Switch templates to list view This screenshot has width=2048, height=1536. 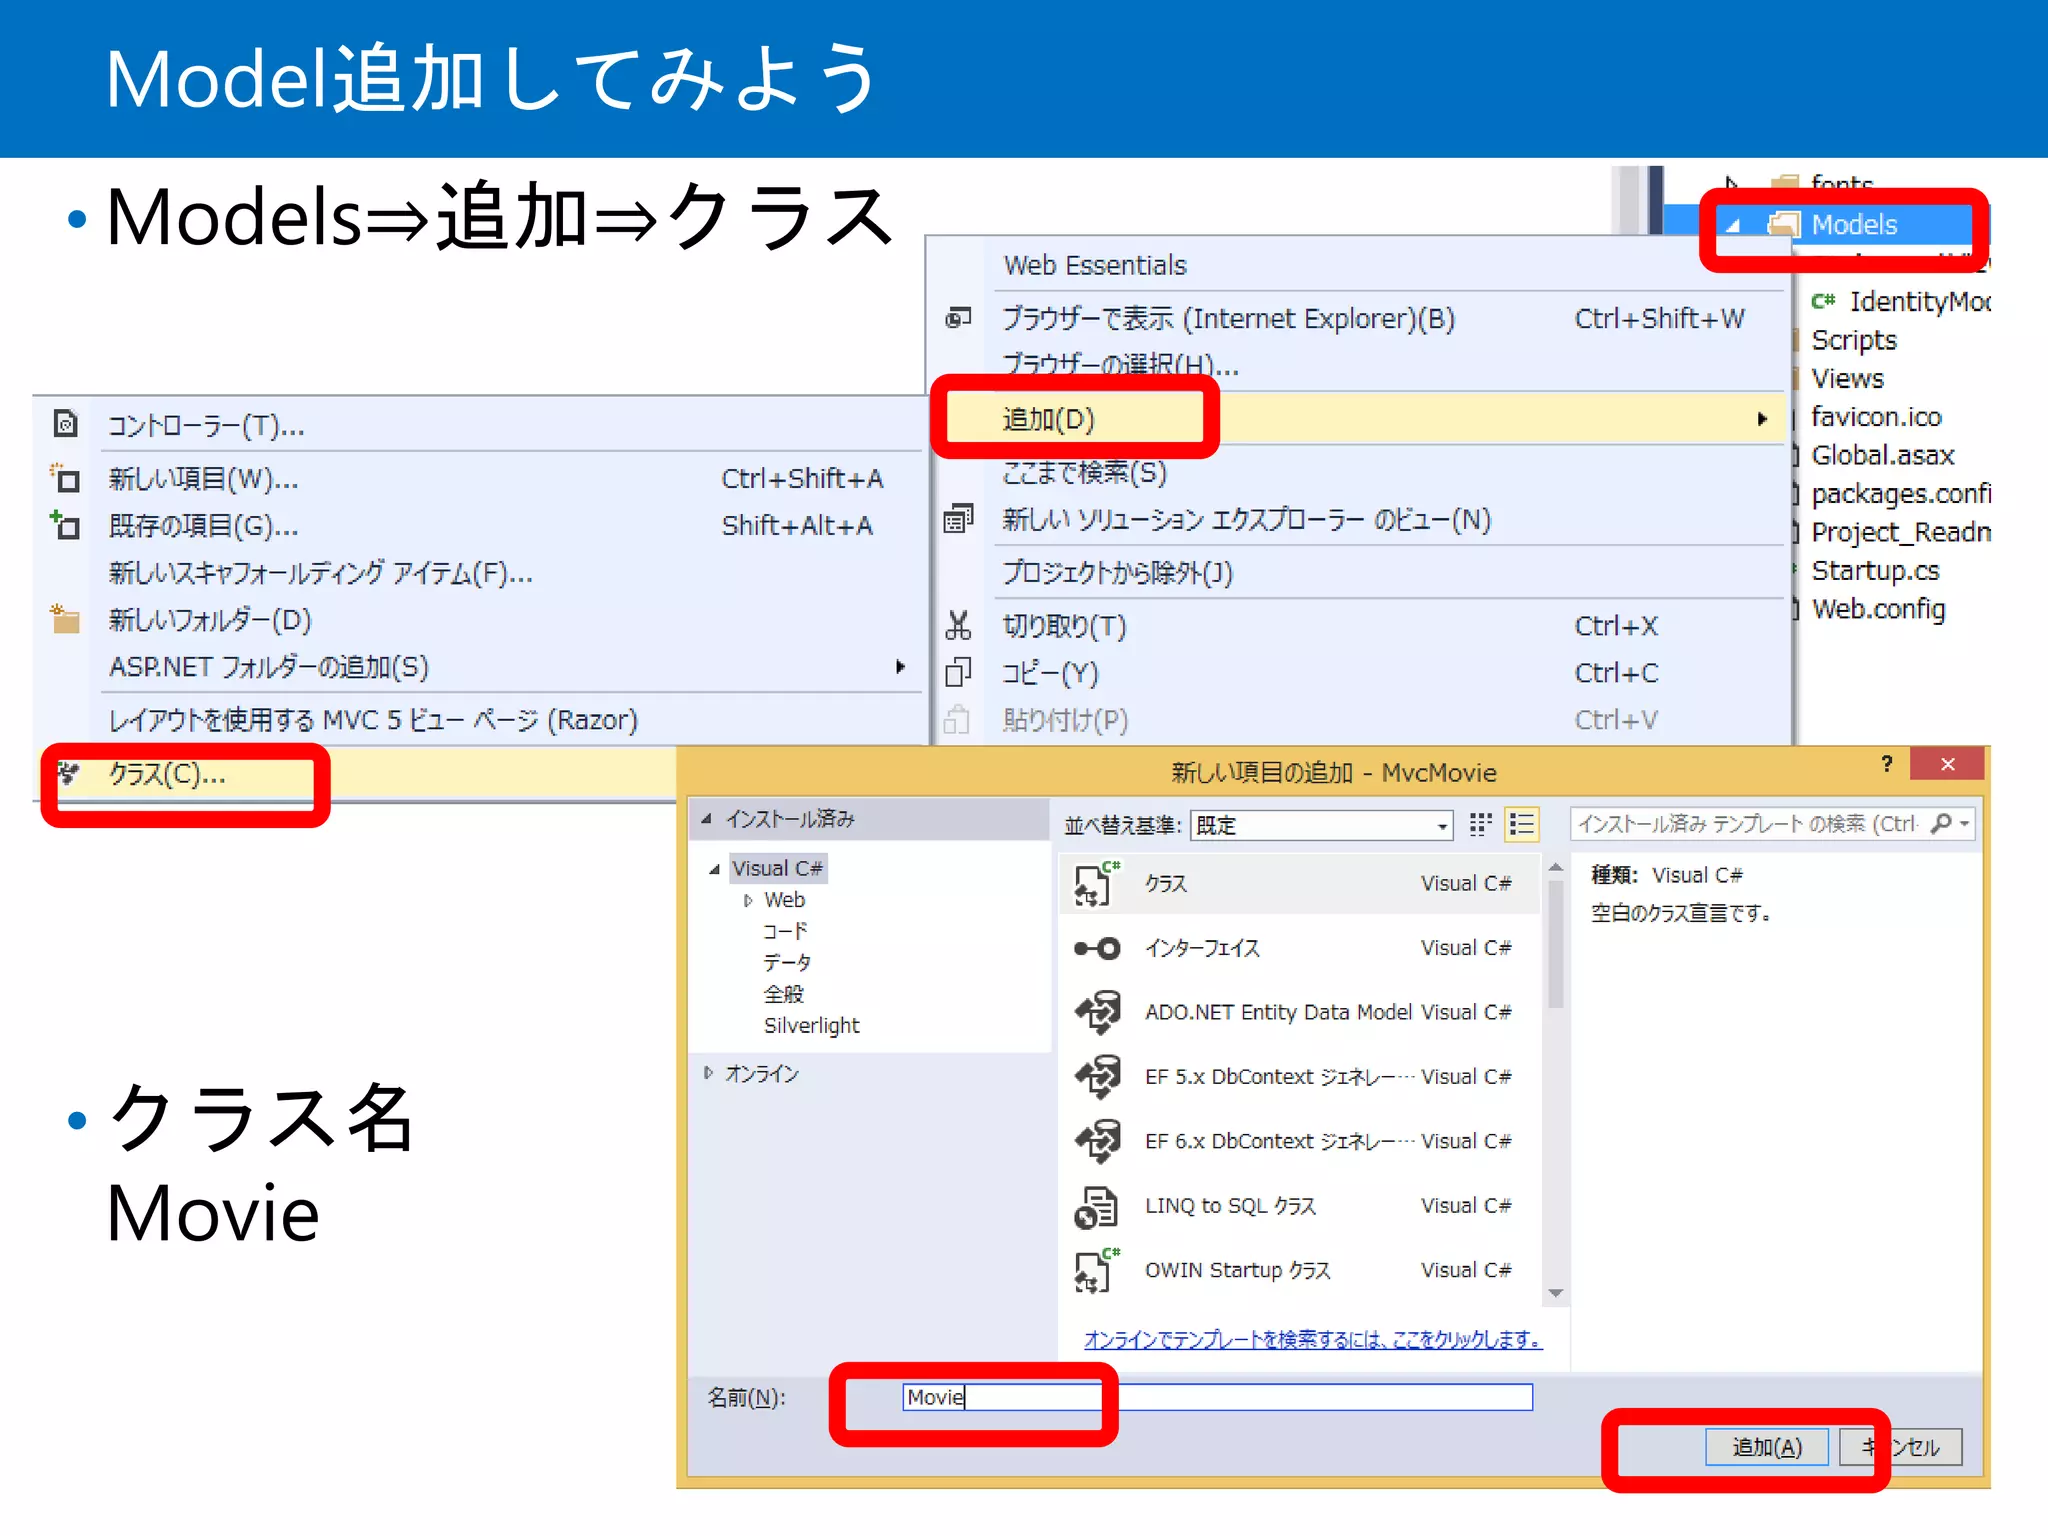click(x=1521, y=824)
